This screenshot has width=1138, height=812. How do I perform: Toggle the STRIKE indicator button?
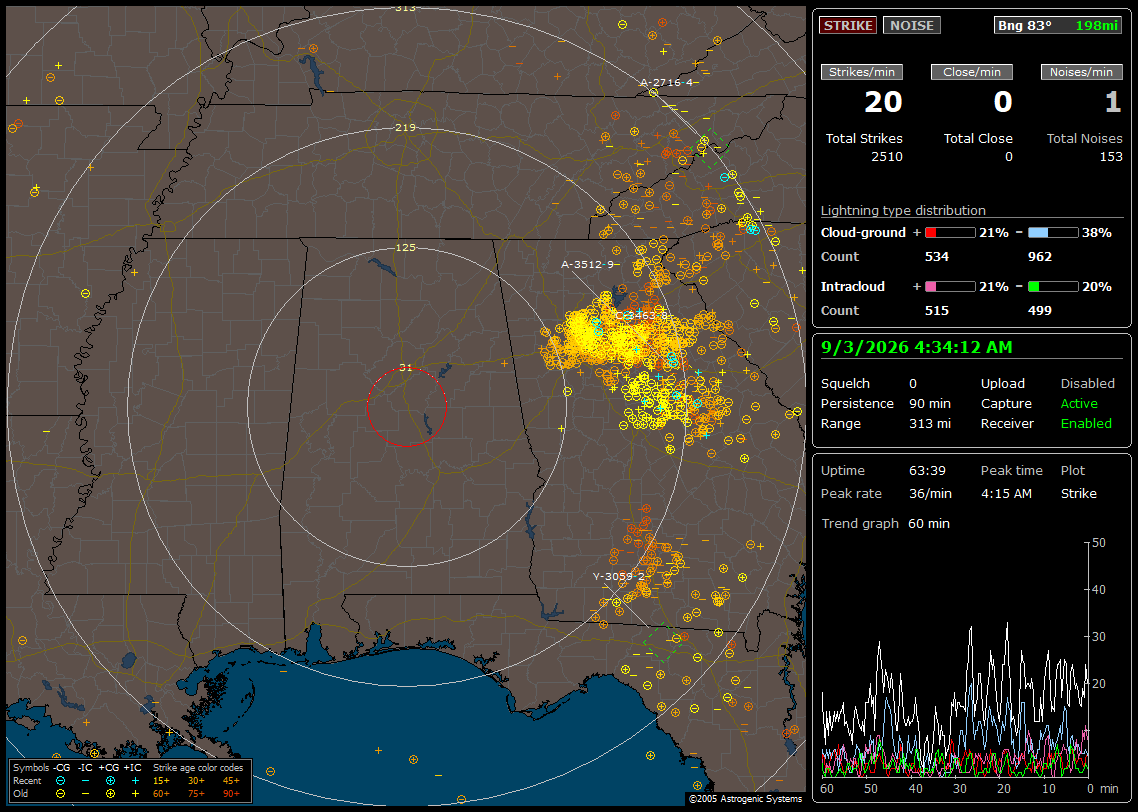pyautogui.click(x=848, y=25)
